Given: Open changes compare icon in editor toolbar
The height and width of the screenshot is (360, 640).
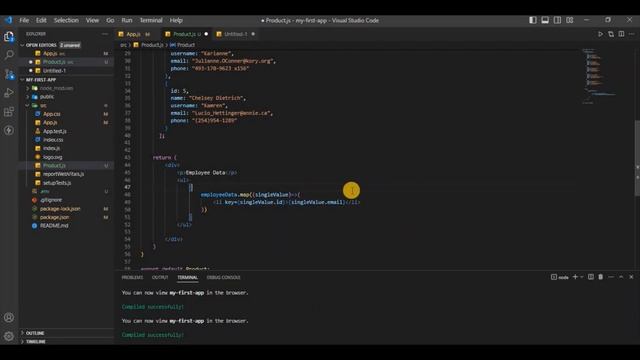Looking at the screenshot, I should pos(611,34).
